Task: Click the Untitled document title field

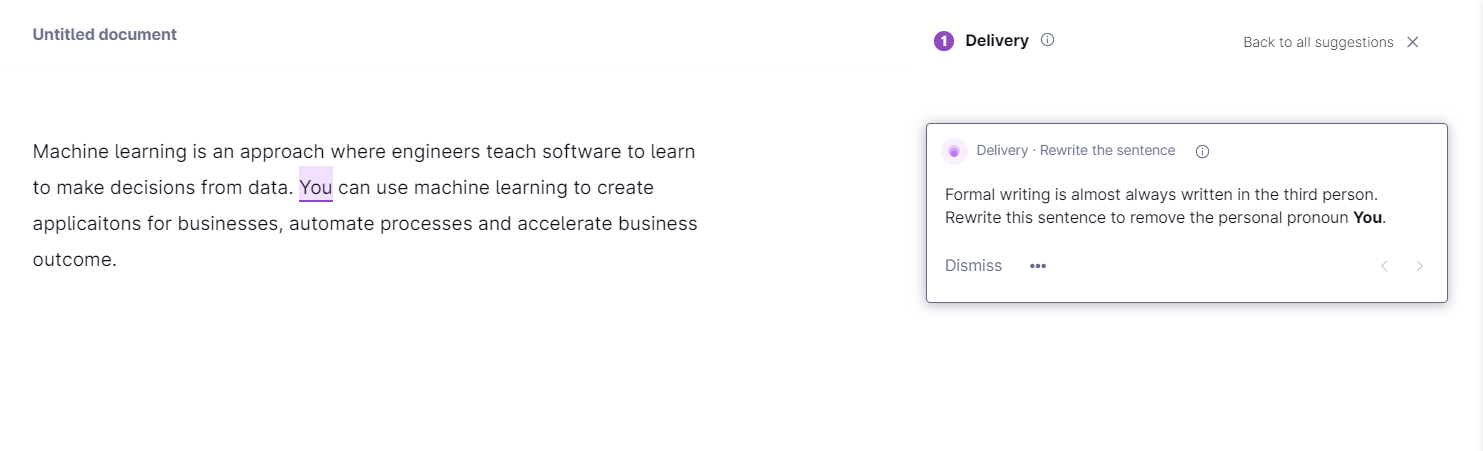Action: (105, 34)
